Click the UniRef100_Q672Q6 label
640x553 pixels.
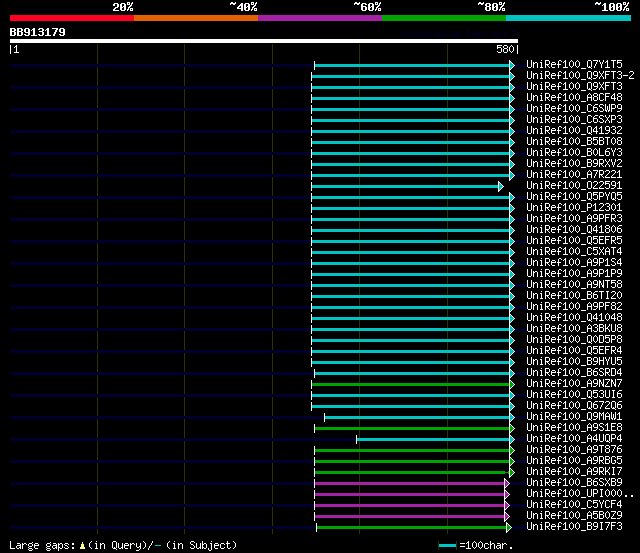tap(574, 406)
